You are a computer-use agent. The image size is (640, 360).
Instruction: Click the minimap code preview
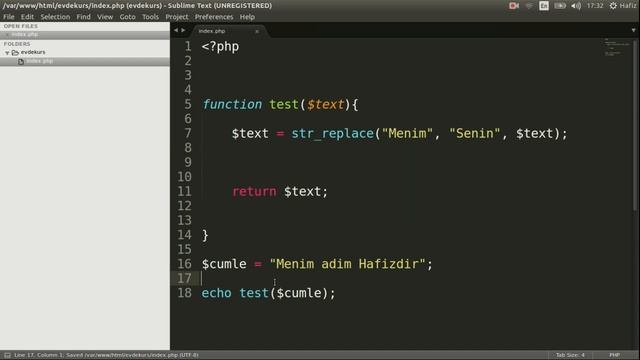coord(617,48)
